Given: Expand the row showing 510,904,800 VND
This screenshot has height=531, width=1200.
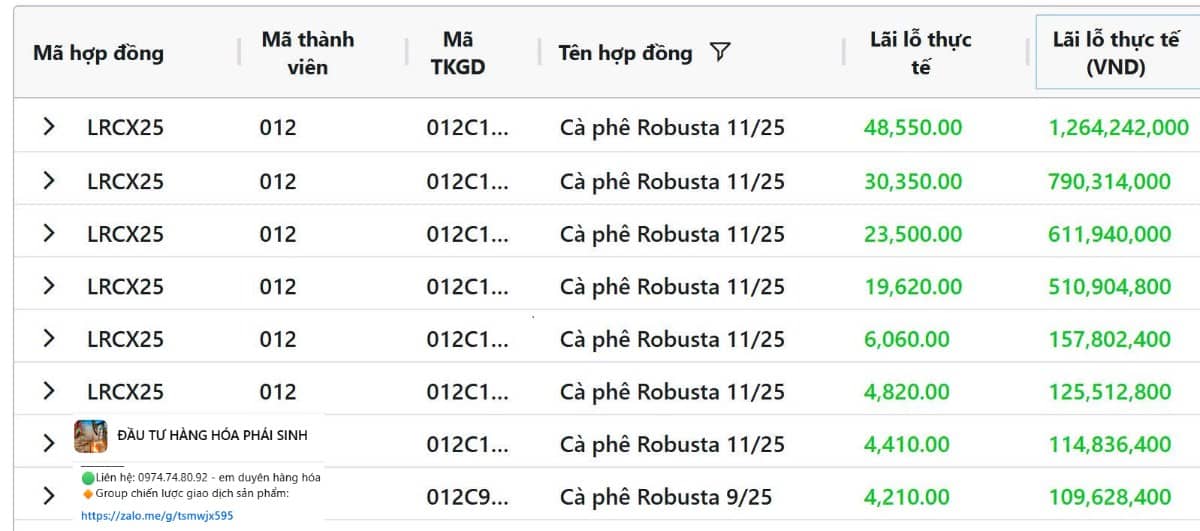Looking at the screenshot, I should [x=48, y=286].
